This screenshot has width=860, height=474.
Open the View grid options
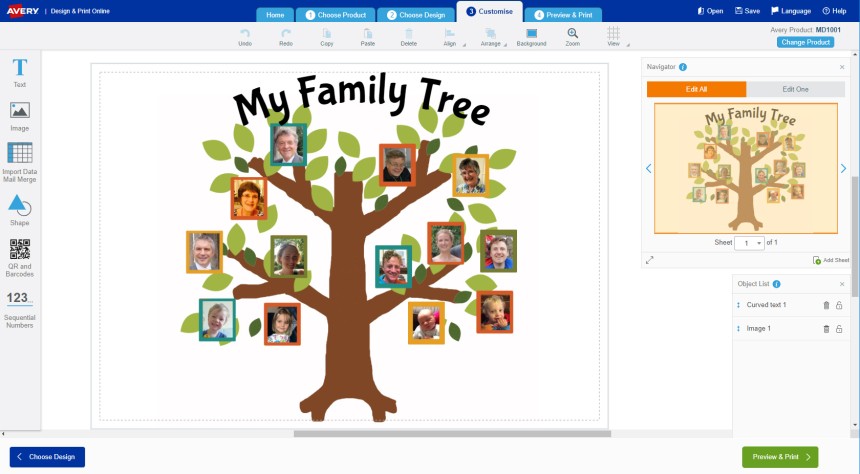pyautogui.click(x=614, y=37)
